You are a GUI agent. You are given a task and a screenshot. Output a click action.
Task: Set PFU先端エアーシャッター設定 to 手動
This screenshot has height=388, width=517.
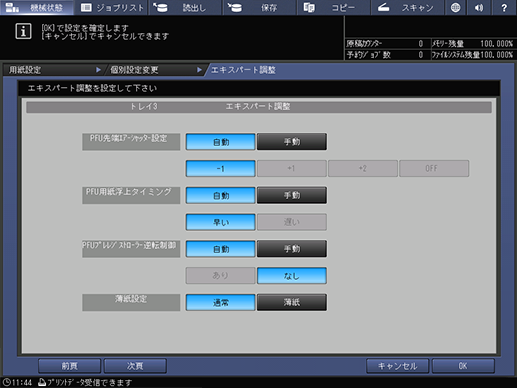click(x=292, y=142)
